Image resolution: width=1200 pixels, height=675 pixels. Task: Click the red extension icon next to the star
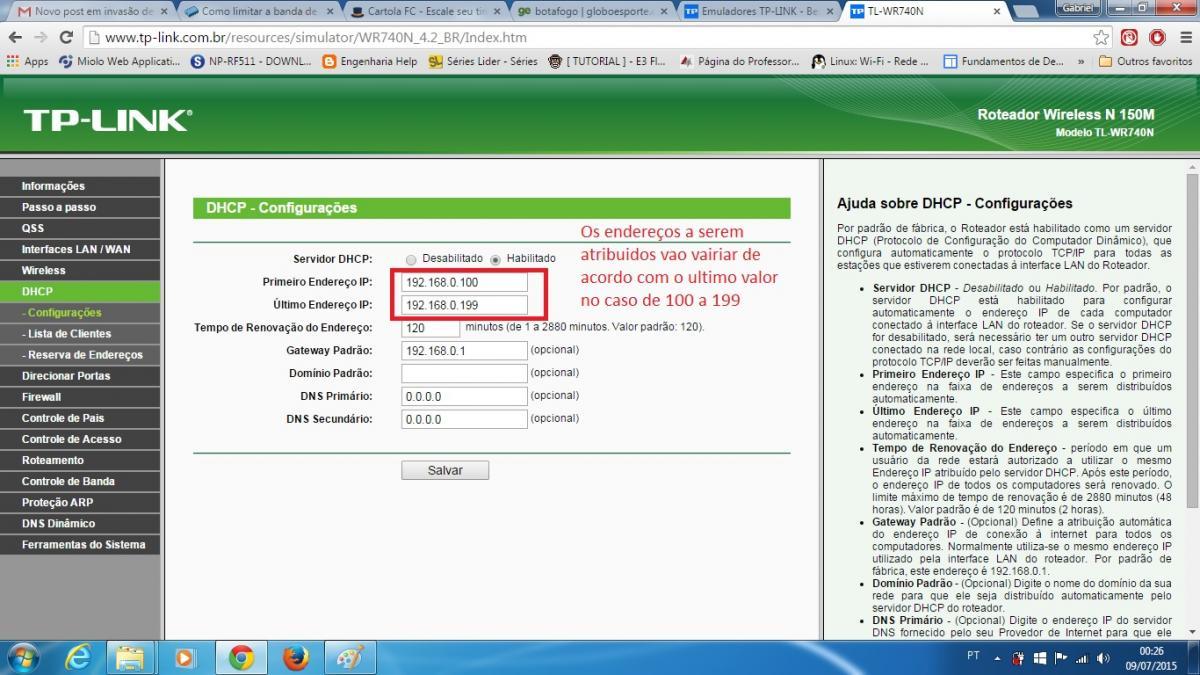pos(1129,37)
